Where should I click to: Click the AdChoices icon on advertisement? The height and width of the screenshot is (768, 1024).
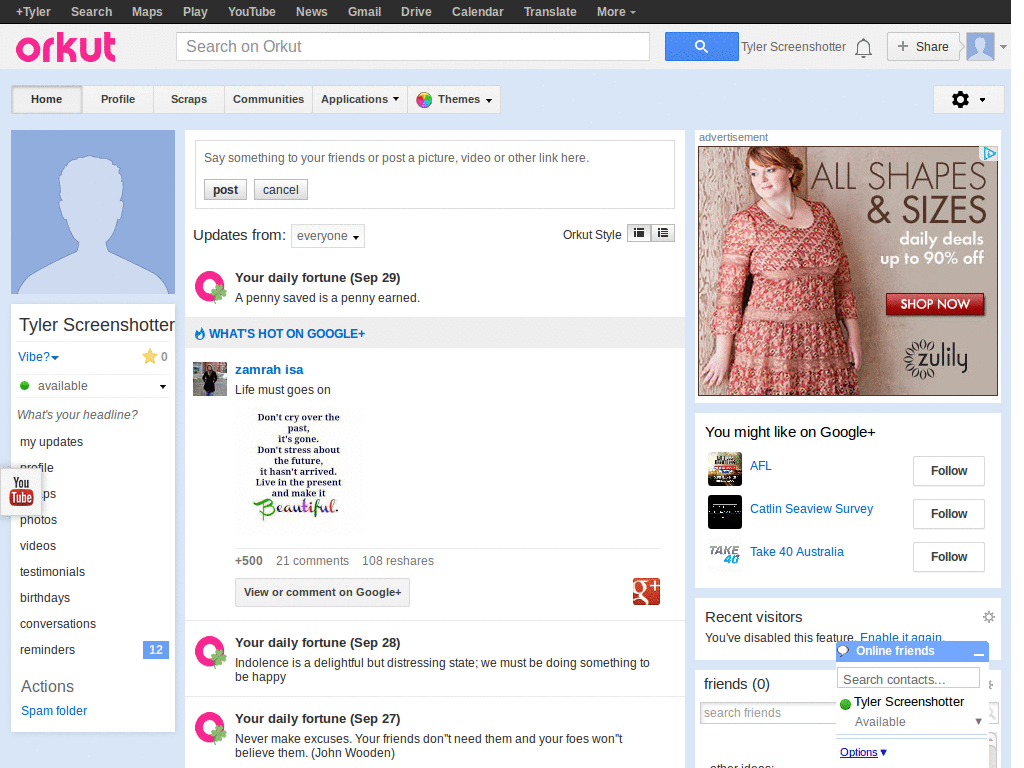(x=990, y=153)
